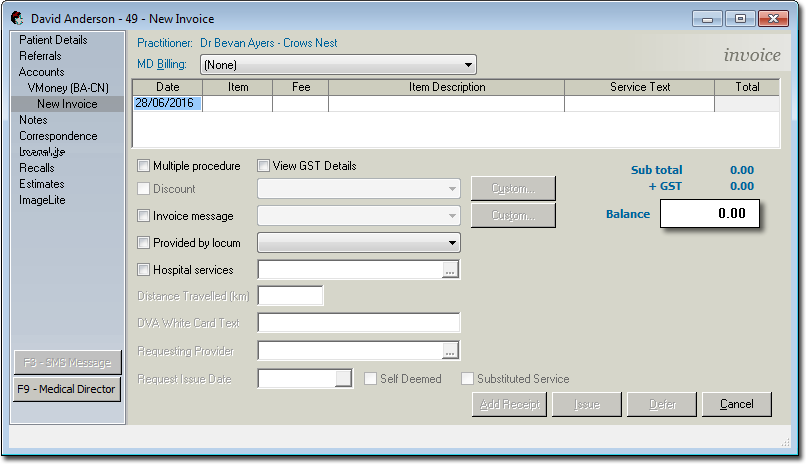Toggle the Provided by locum checkbox
The height and width of the screenshot is (464, 806).
pyautogui.click(x=144, y=243)
